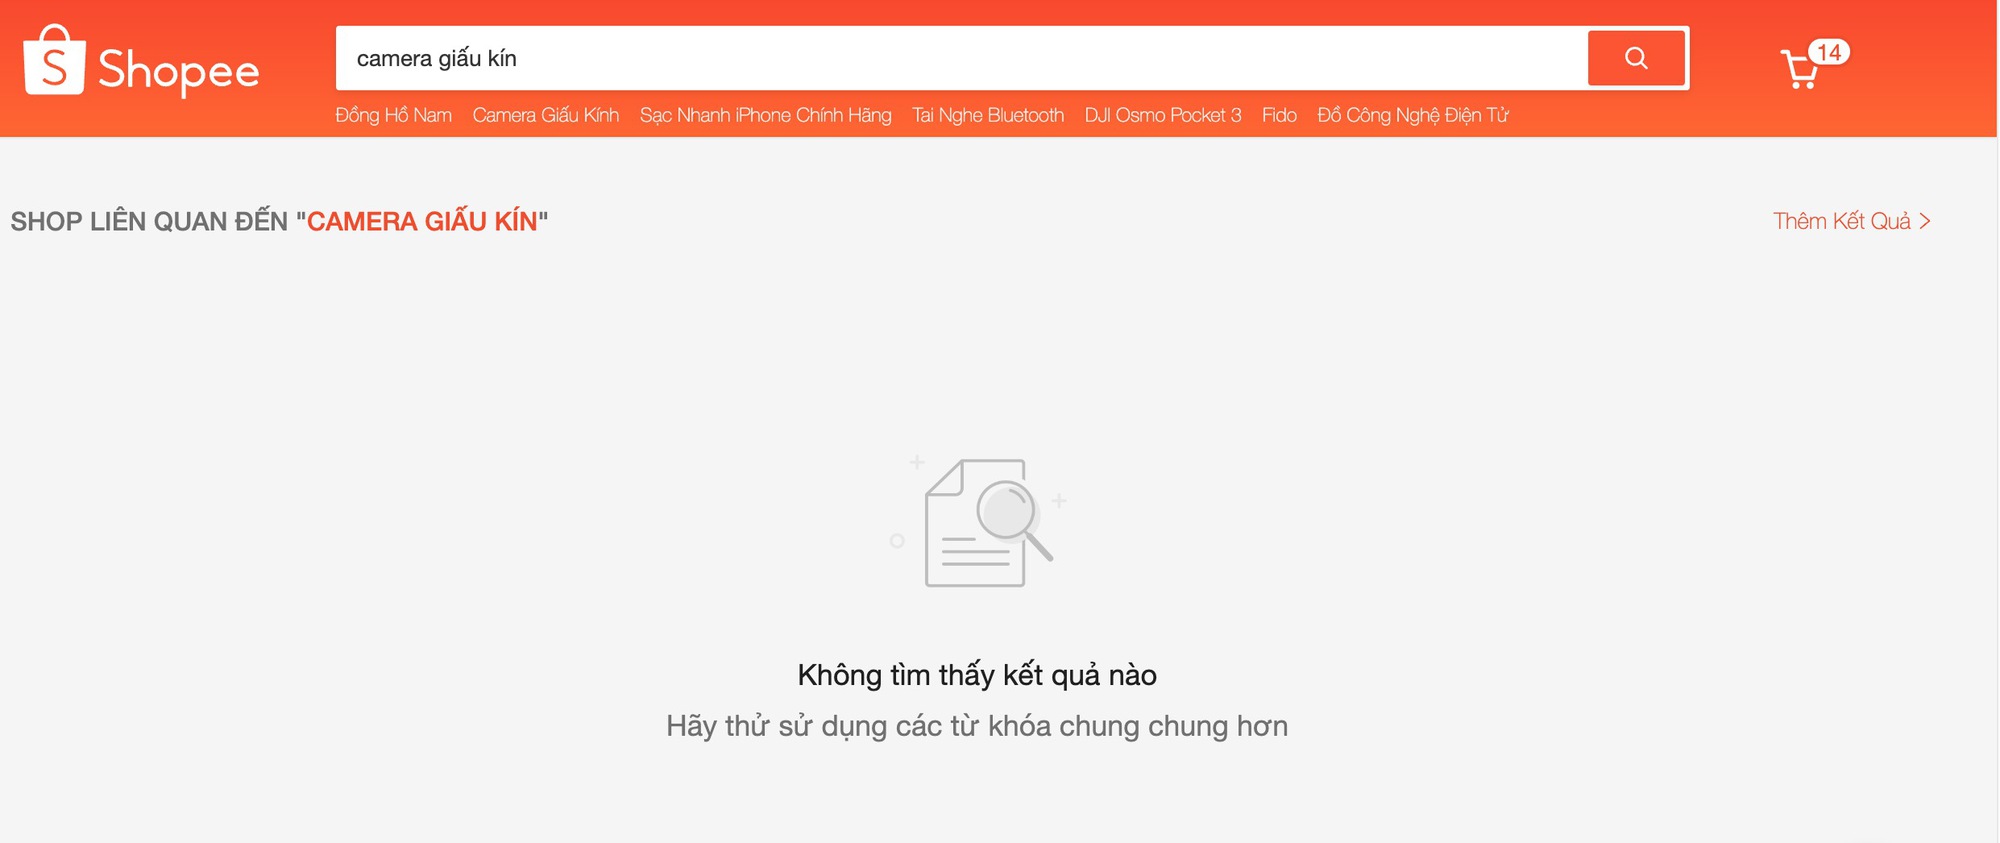Click the empty results document illustration

tap(979, 521)
